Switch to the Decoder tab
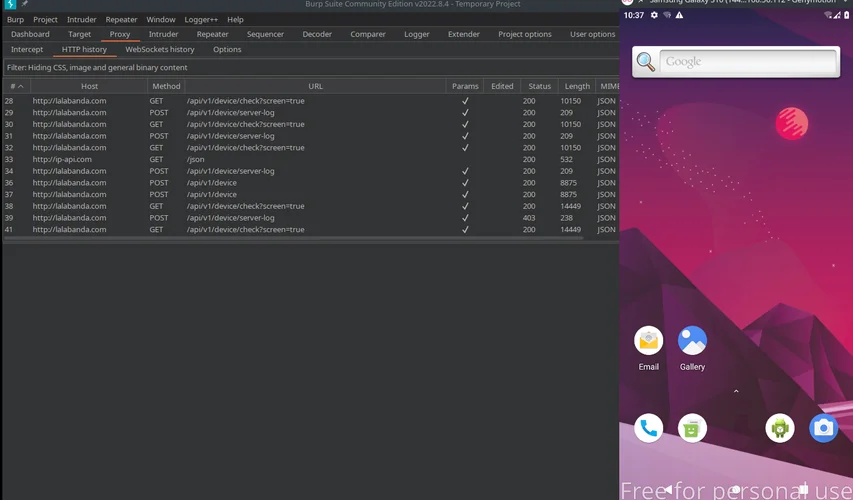Image resolution: width=853 pixels, height=500 pixels. [x=317, y=34]
